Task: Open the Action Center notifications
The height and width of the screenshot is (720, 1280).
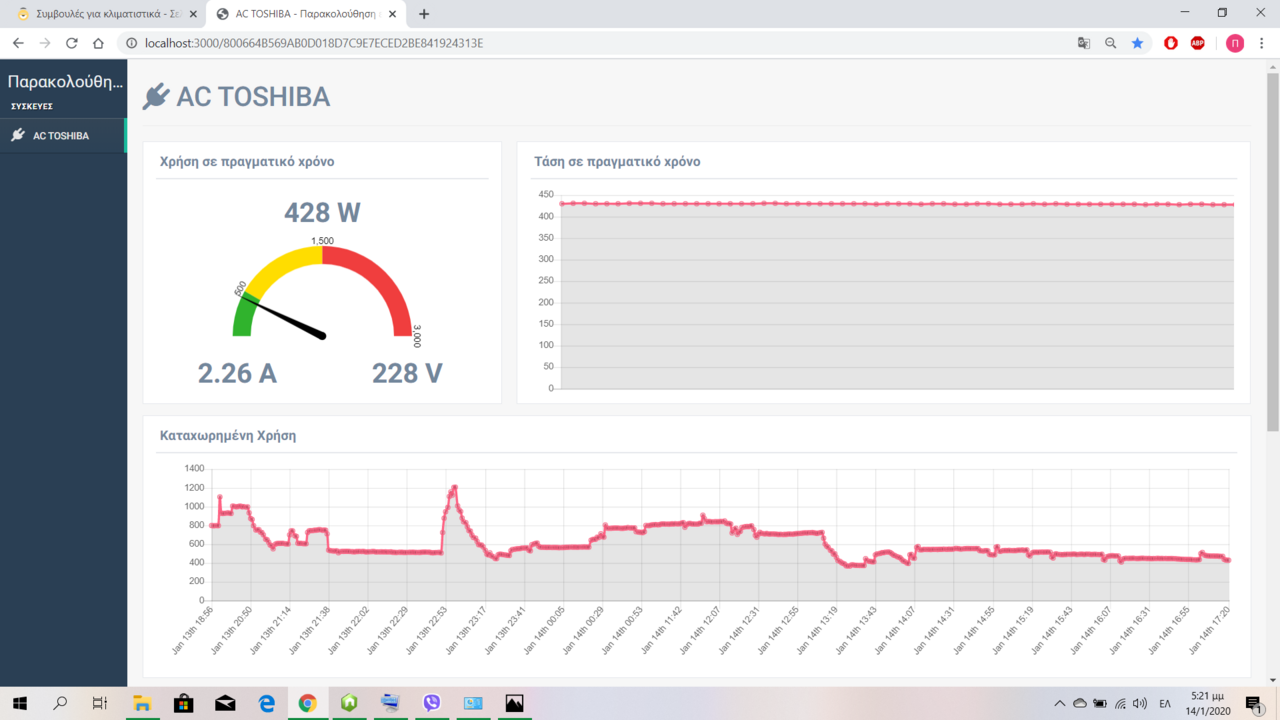Action: point(1253,703)
